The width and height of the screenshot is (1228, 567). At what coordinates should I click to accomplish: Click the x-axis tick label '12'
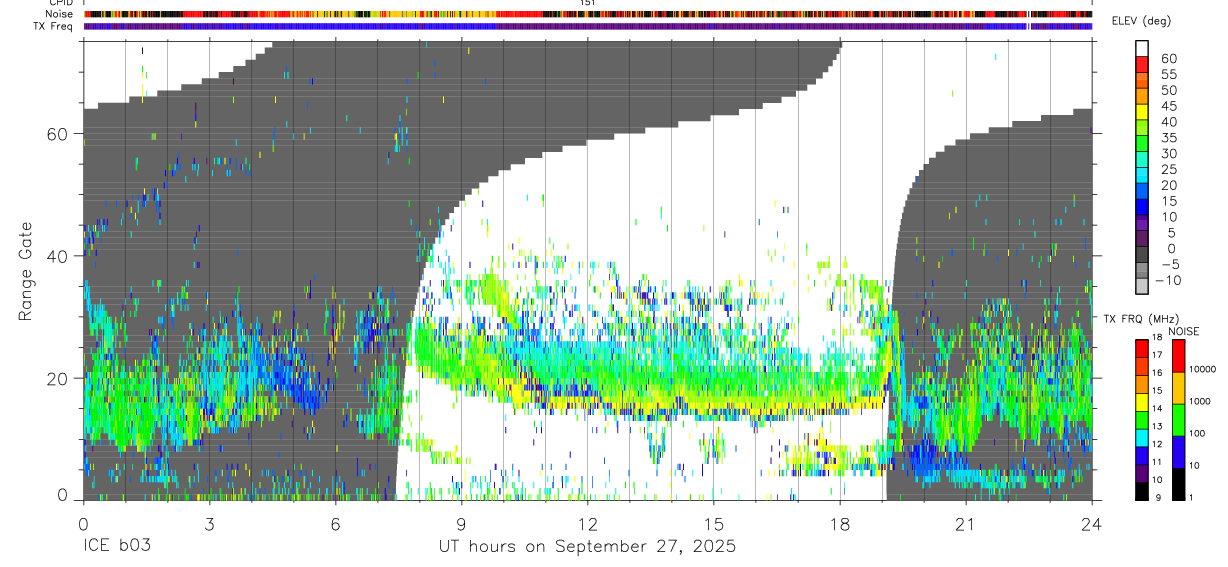[x=587, y=523]
